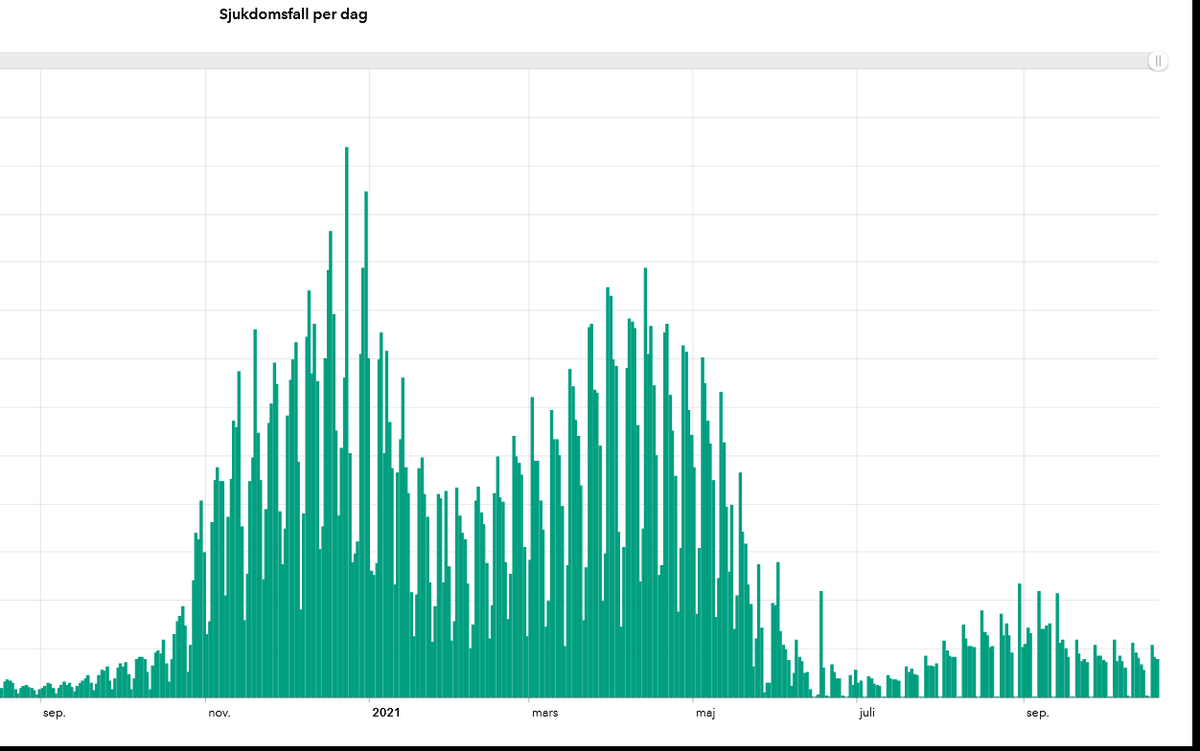This screenshot has height=751, width=1200.
Task: Click the "mars" axis label
Action: 545,713
